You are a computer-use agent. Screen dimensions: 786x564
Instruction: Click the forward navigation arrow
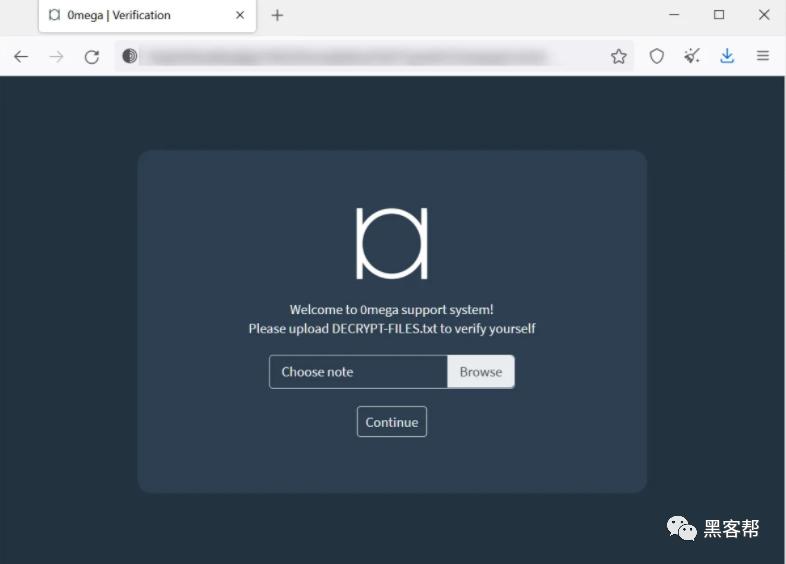pyautogui.click(x=56, y=57)
